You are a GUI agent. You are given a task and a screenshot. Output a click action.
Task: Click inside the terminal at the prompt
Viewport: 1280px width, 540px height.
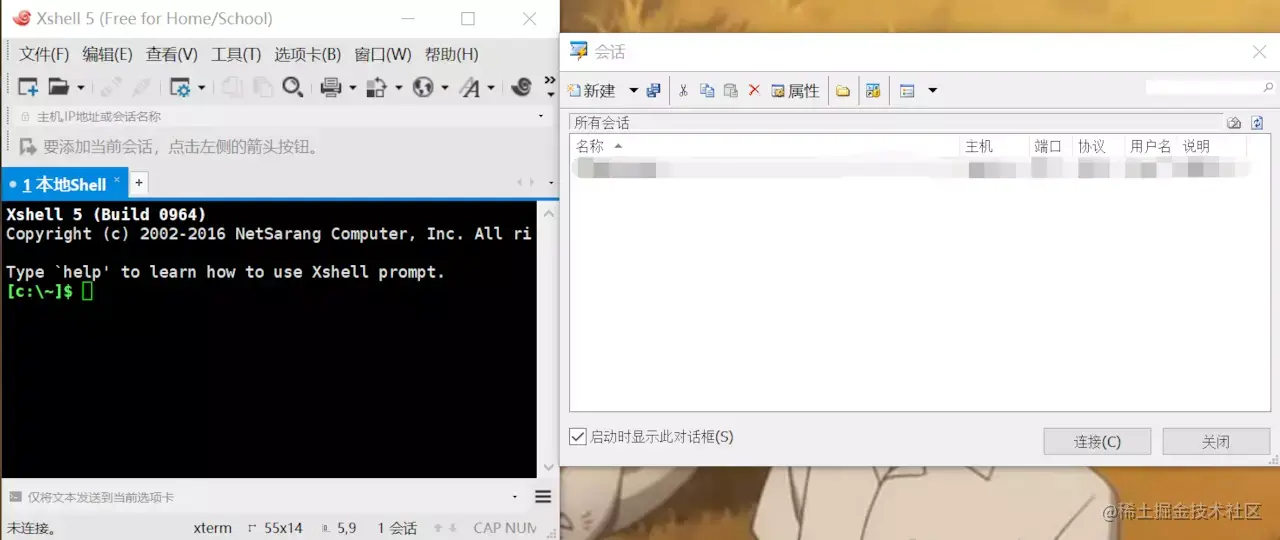(x=87, y=291)
